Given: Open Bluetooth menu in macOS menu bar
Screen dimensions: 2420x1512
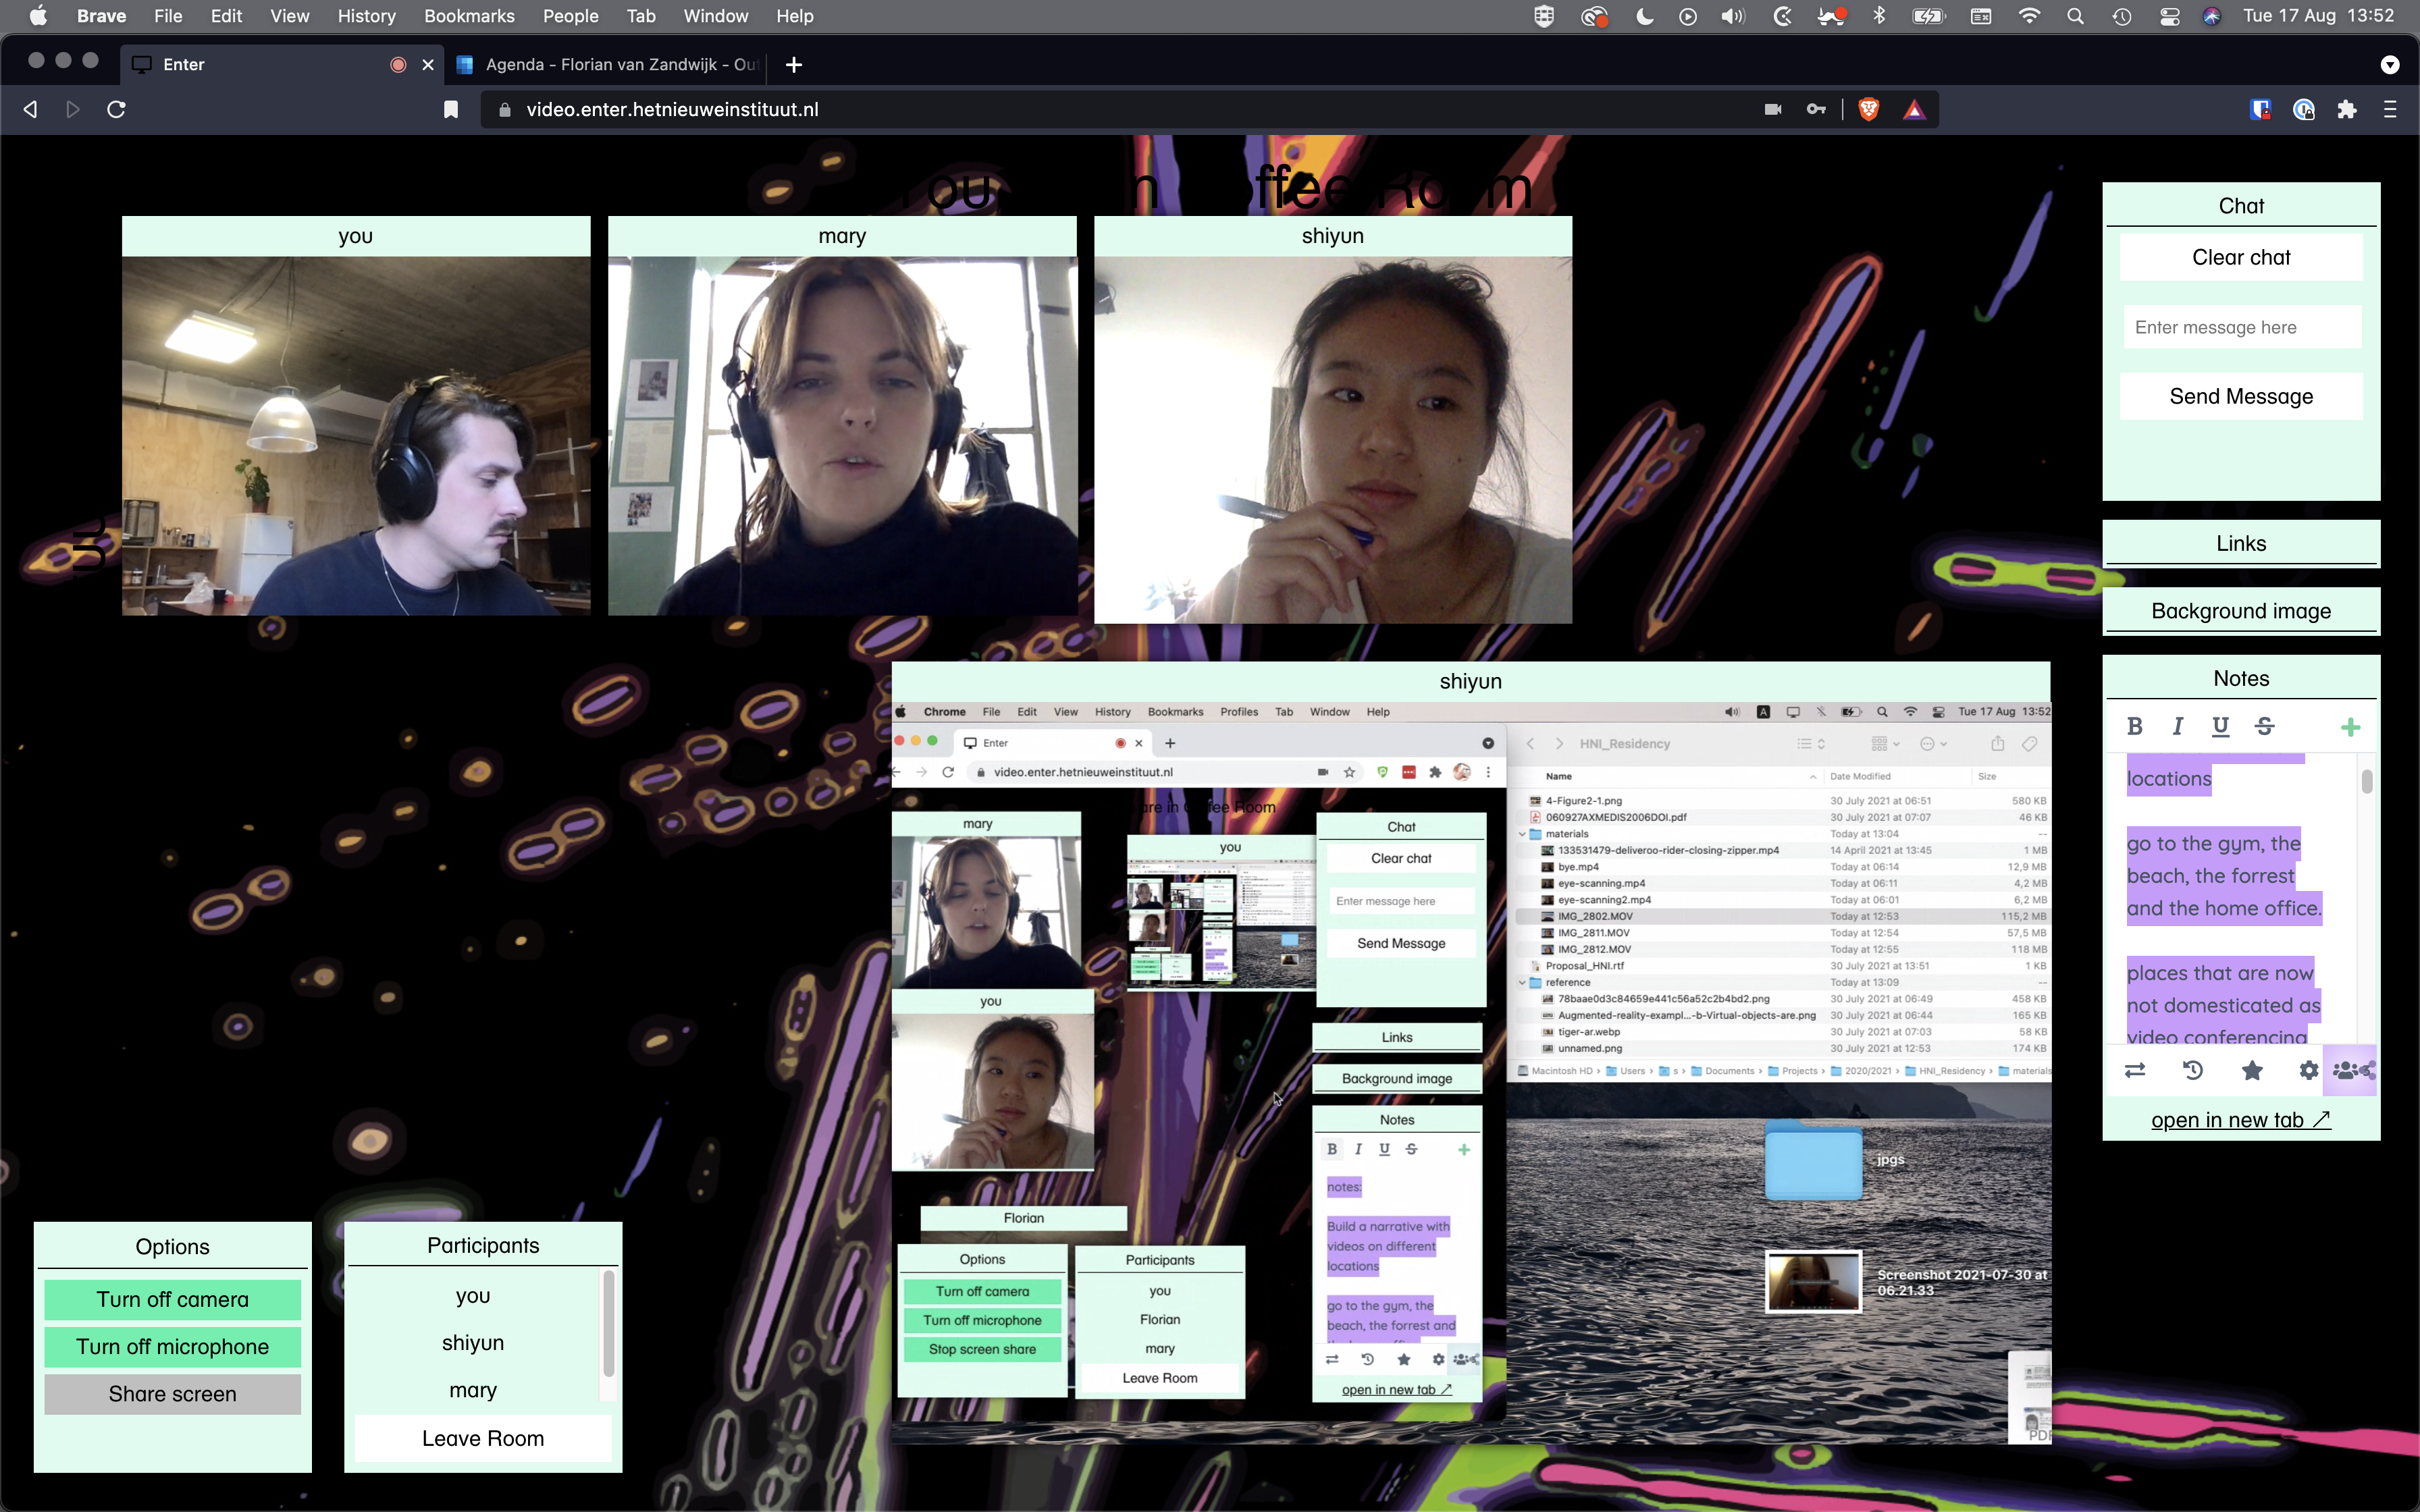Looking at the screenshot, I should (1879, 16).
